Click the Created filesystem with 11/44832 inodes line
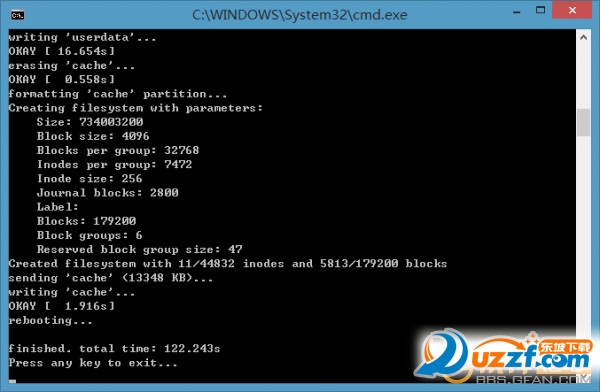600x392 pixels. click(228, 264)
